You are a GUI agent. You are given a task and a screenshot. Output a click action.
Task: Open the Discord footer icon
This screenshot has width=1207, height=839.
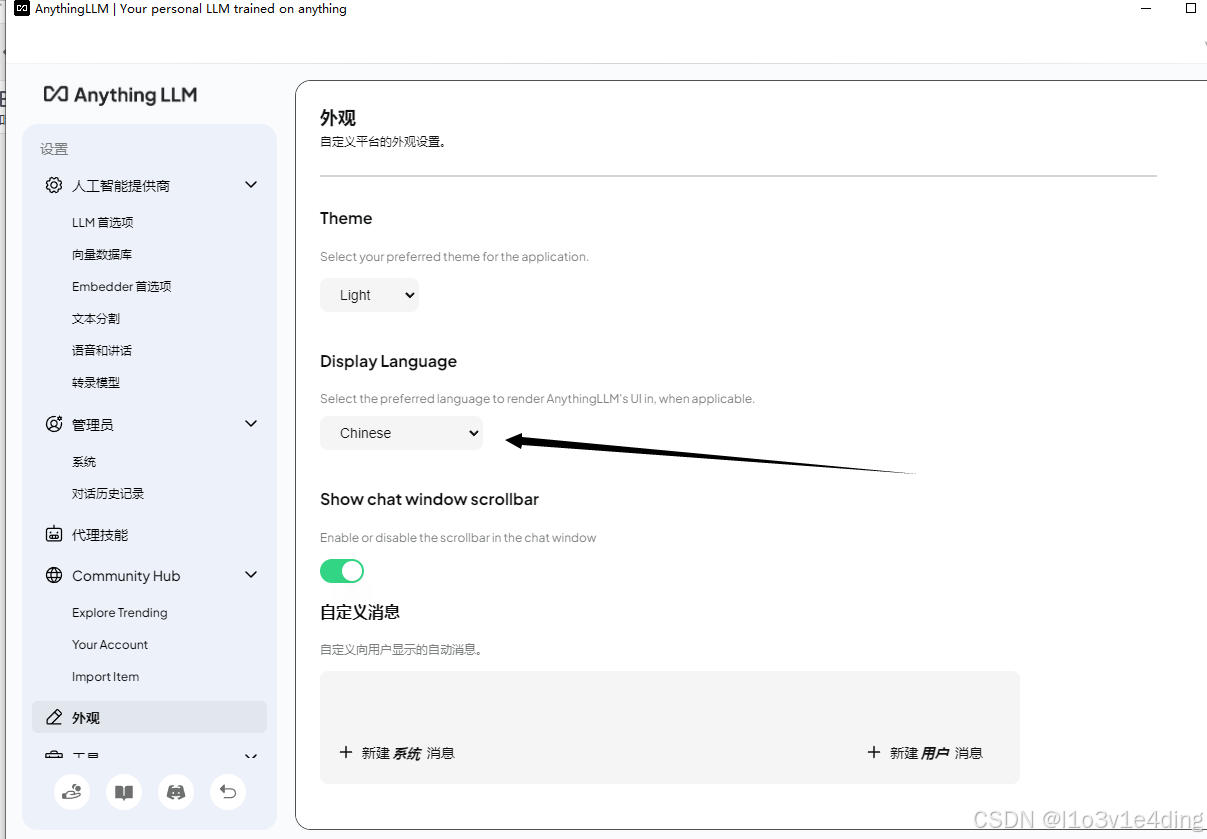(x=176, y=792)
